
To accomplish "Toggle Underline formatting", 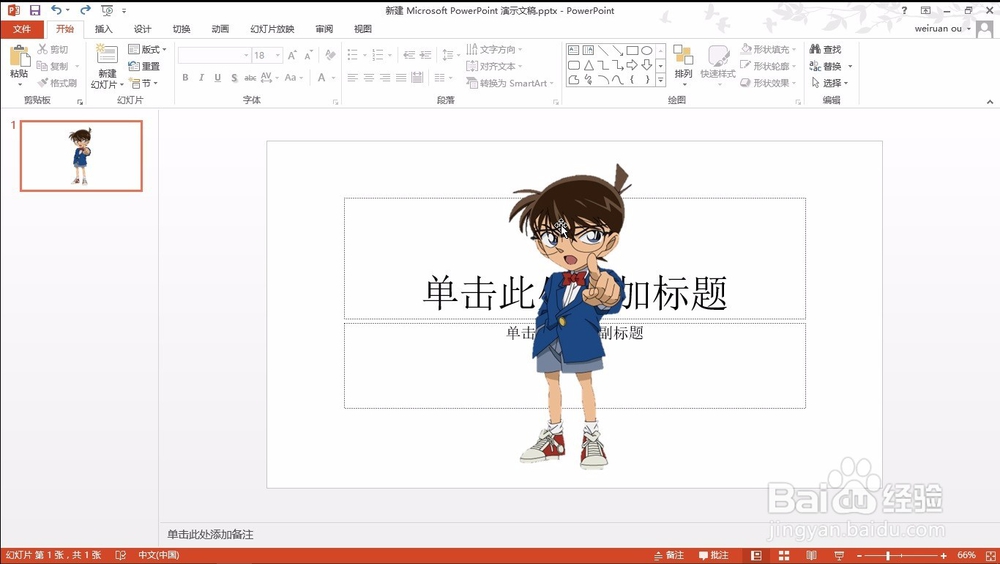I will click(217, 78).
